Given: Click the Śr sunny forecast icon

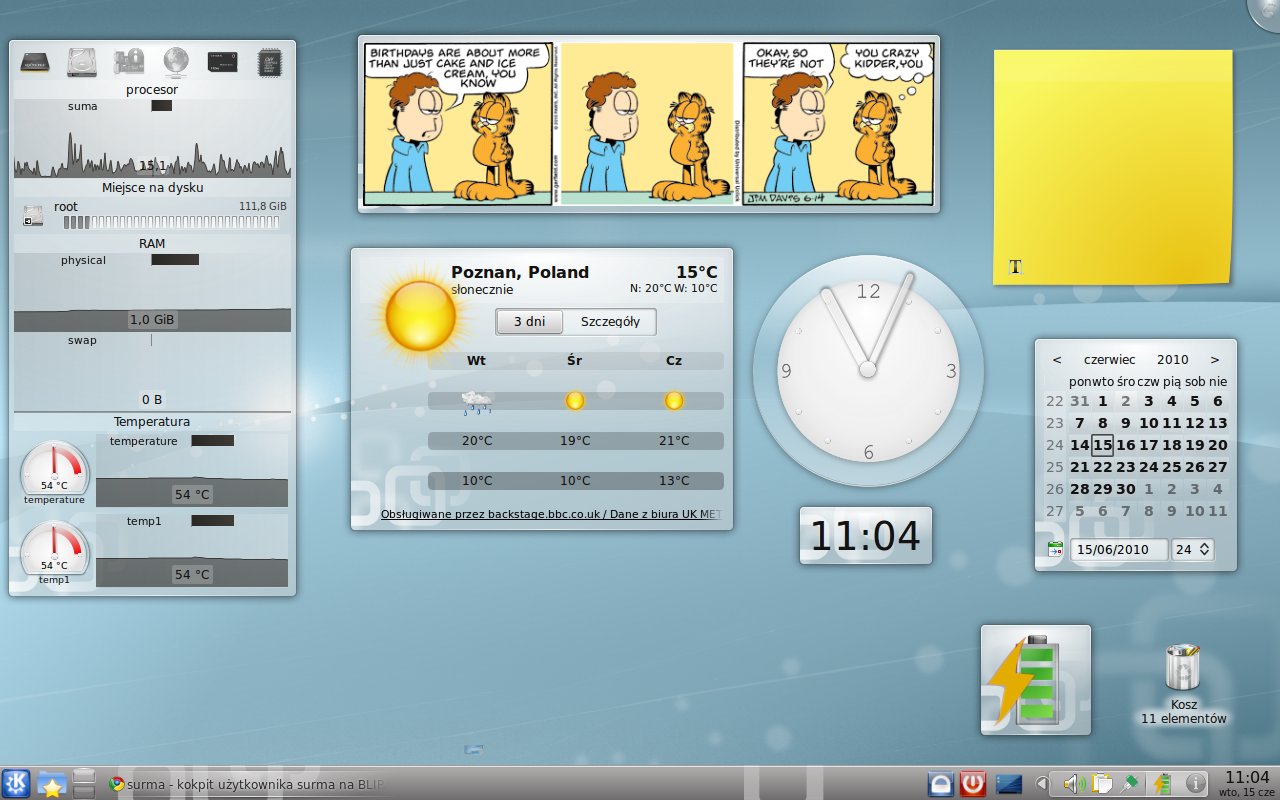Looking at the screenshot, I should pos(575,400).
